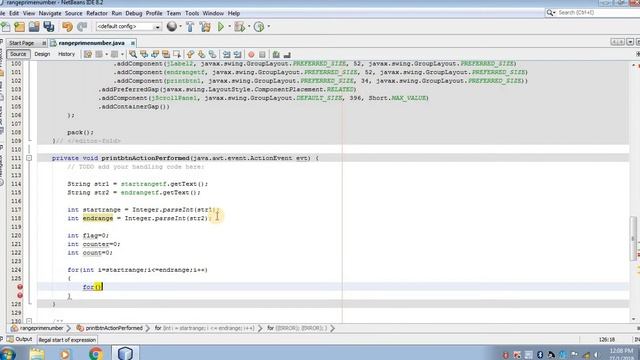Close the rangeprimenumber.java tab
Image resolution: width=640 pixels, height=360 pixels.
[133, 43]
